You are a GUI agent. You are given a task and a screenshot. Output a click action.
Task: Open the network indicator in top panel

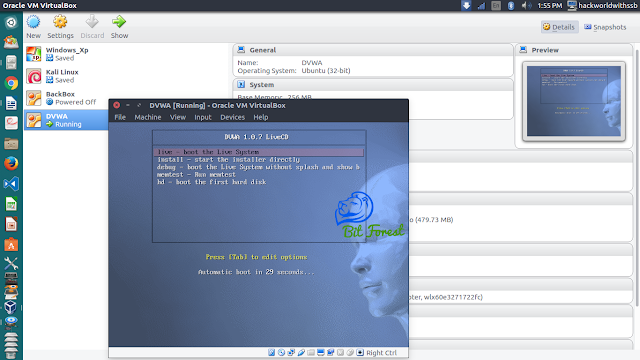click(x=481, y=5)
